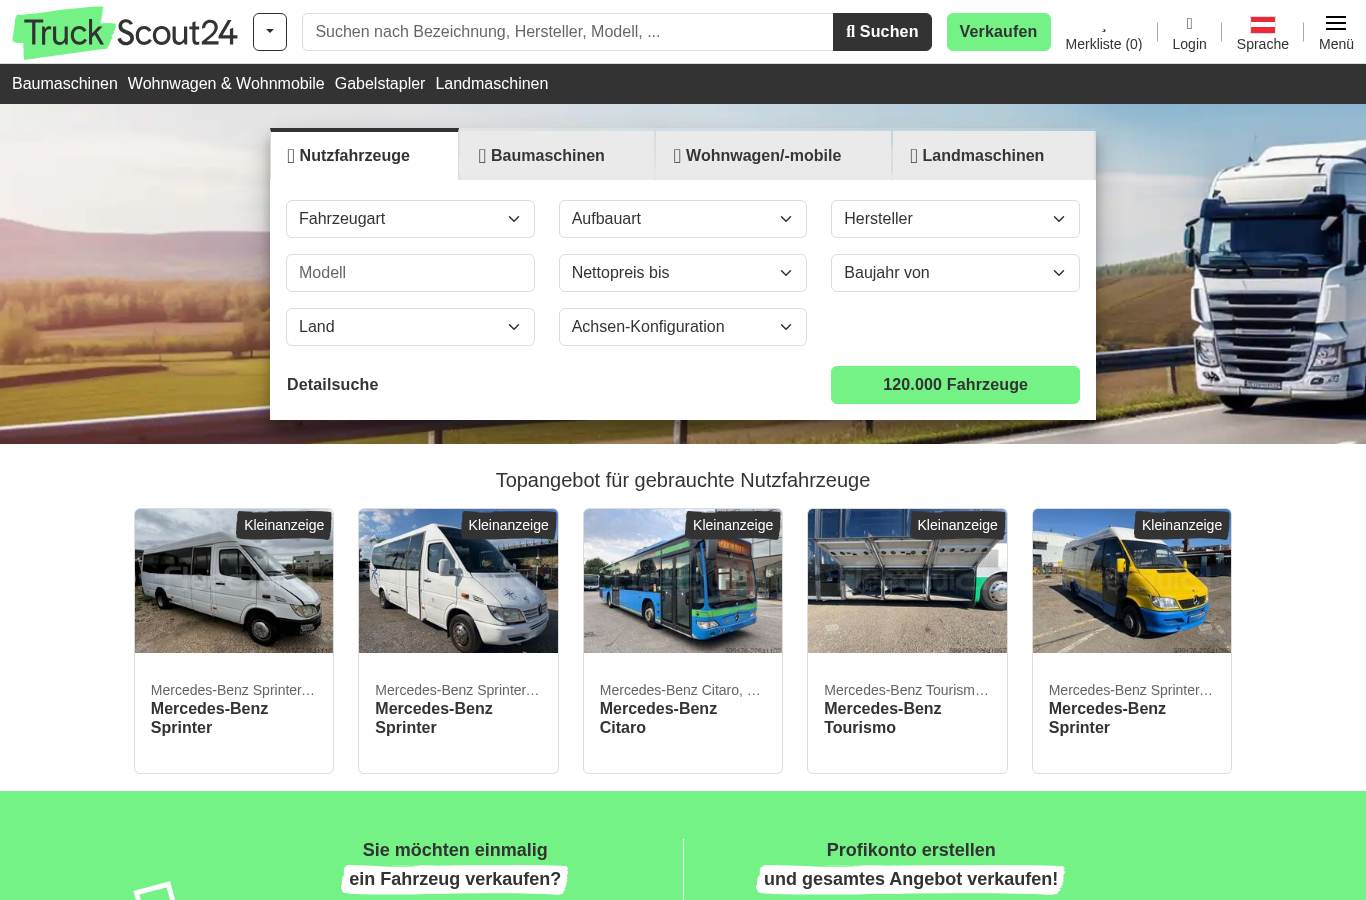Open the blue Mercedes-Benz Citaro bus photo

[x=683, y=581]
